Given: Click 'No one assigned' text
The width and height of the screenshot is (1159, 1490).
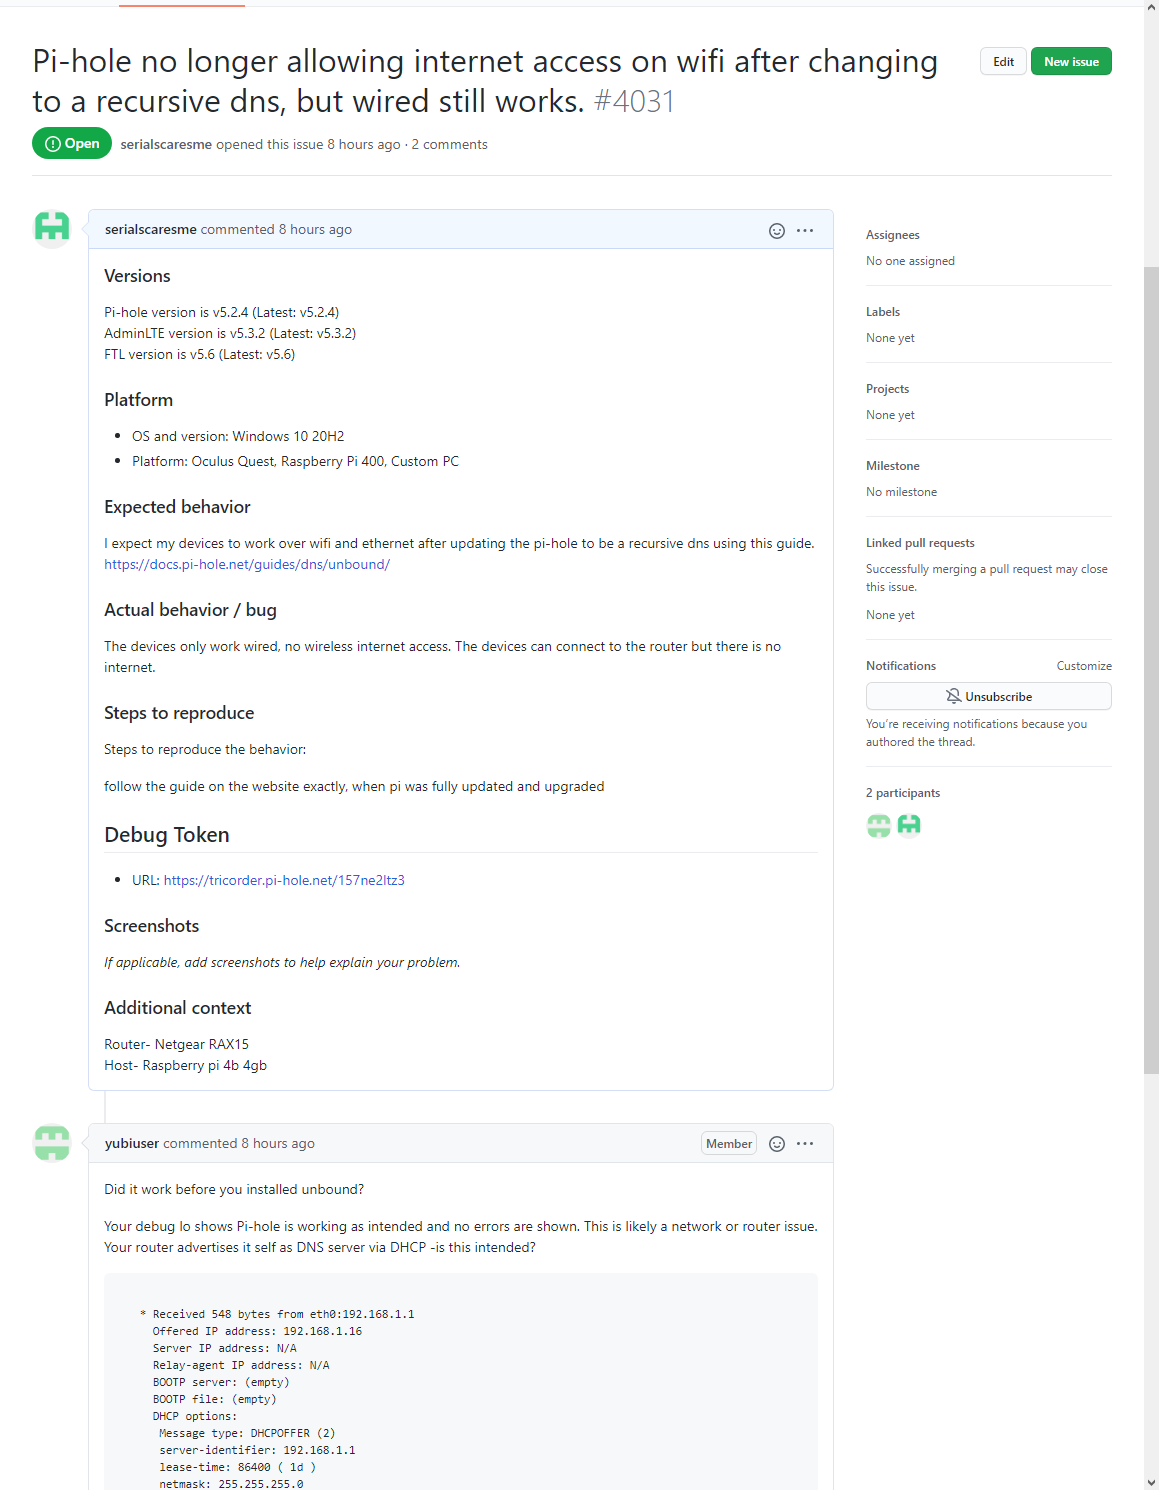Looking at the screenshot, I should (910, 261).
